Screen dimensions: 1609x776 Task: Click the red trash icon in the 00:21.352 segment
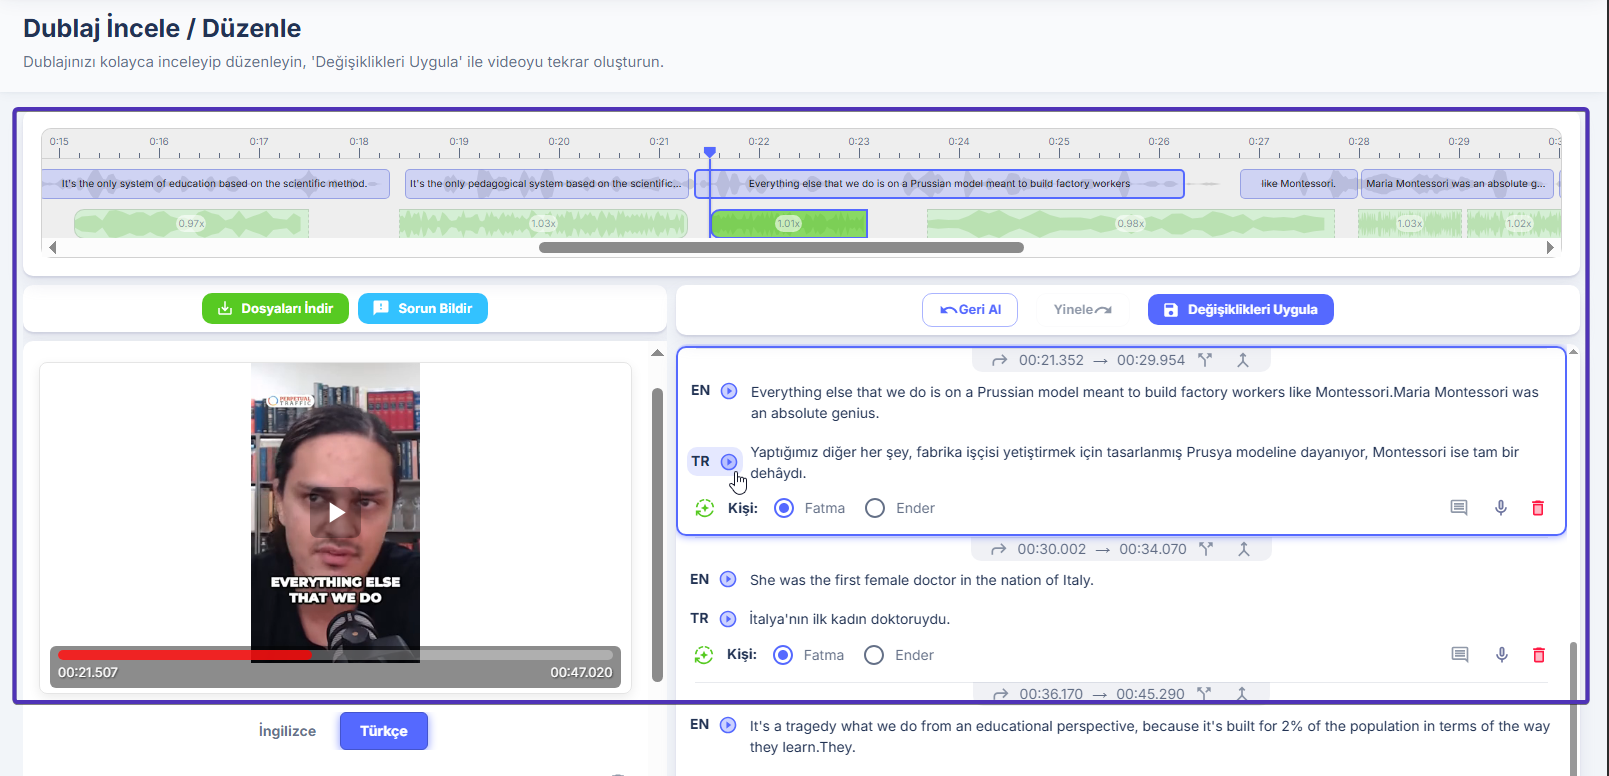coord(1538,508)
